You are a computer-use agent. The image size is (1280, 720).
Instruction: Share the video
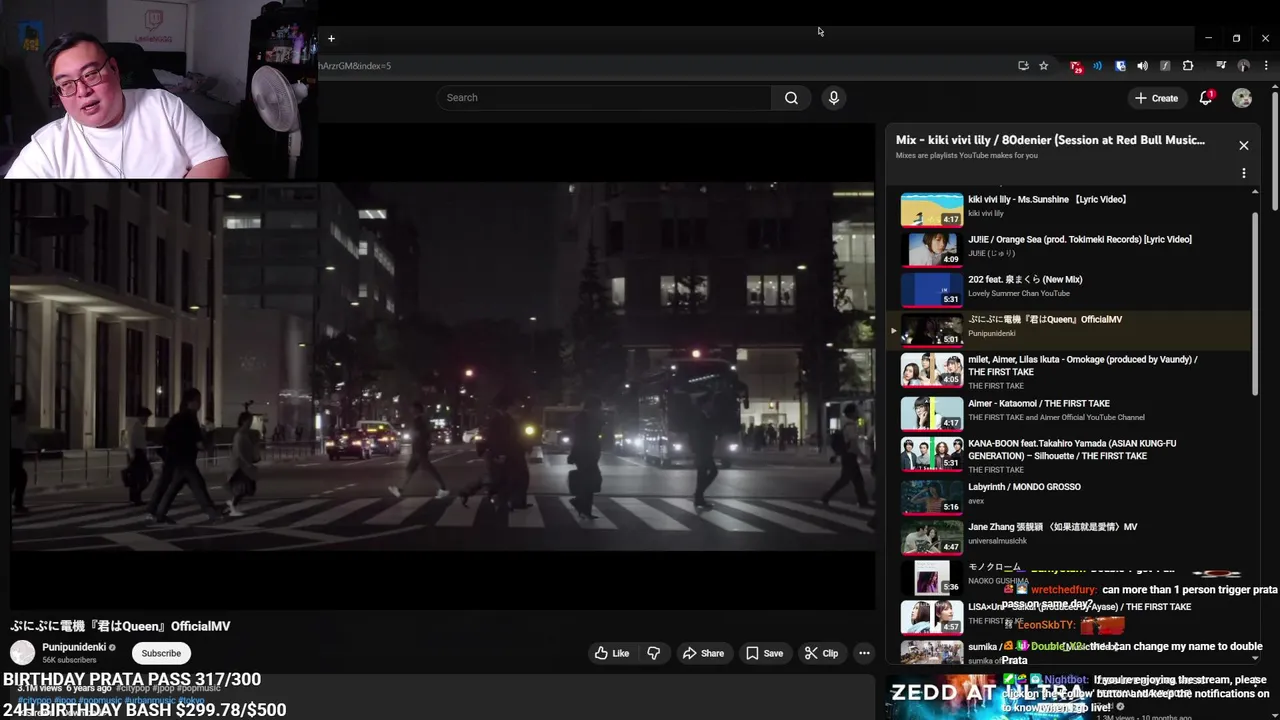pos(703,653)
